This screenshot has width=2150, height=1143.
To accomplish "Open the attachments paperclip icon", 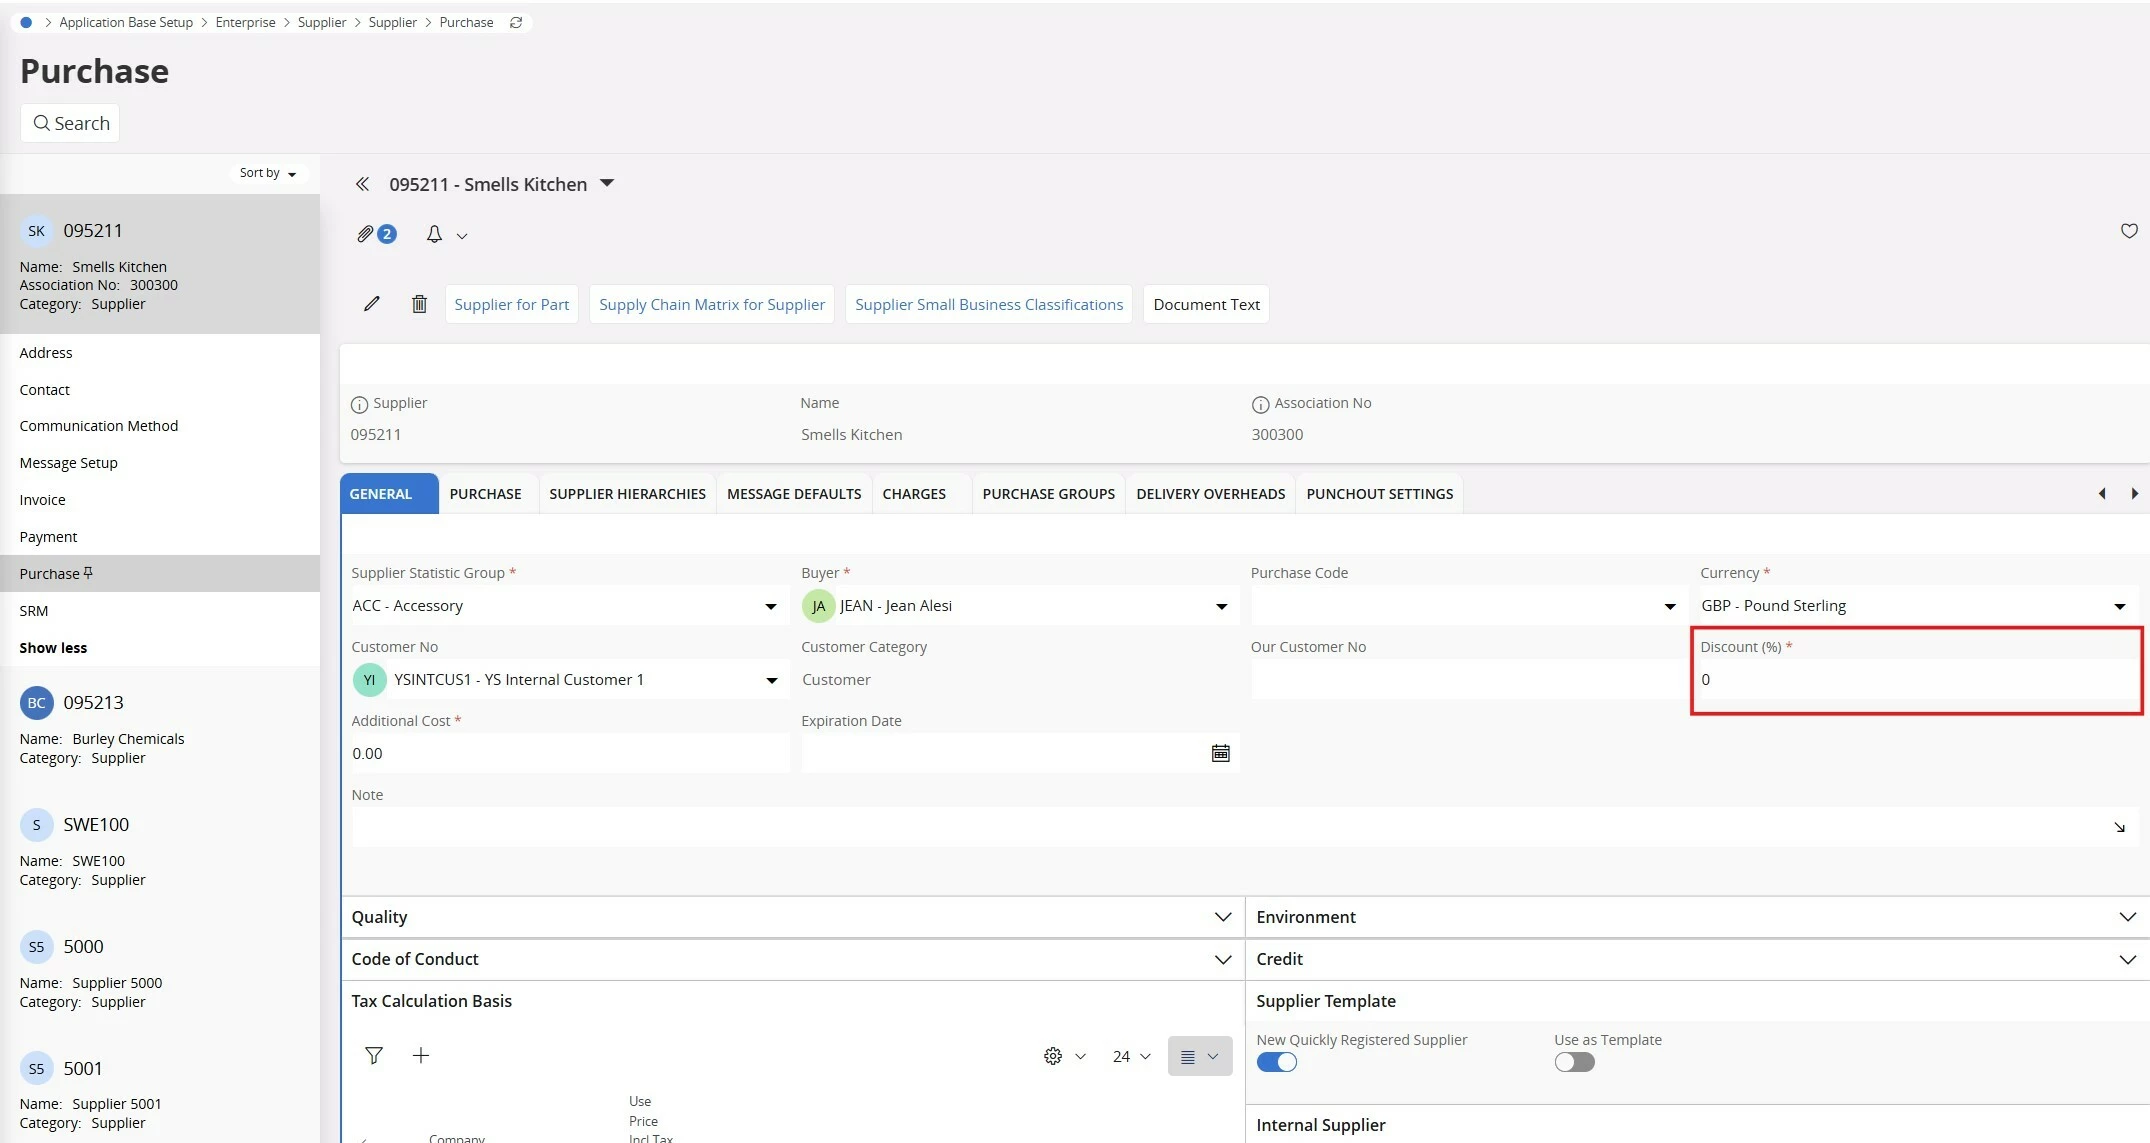I will 366,234.
